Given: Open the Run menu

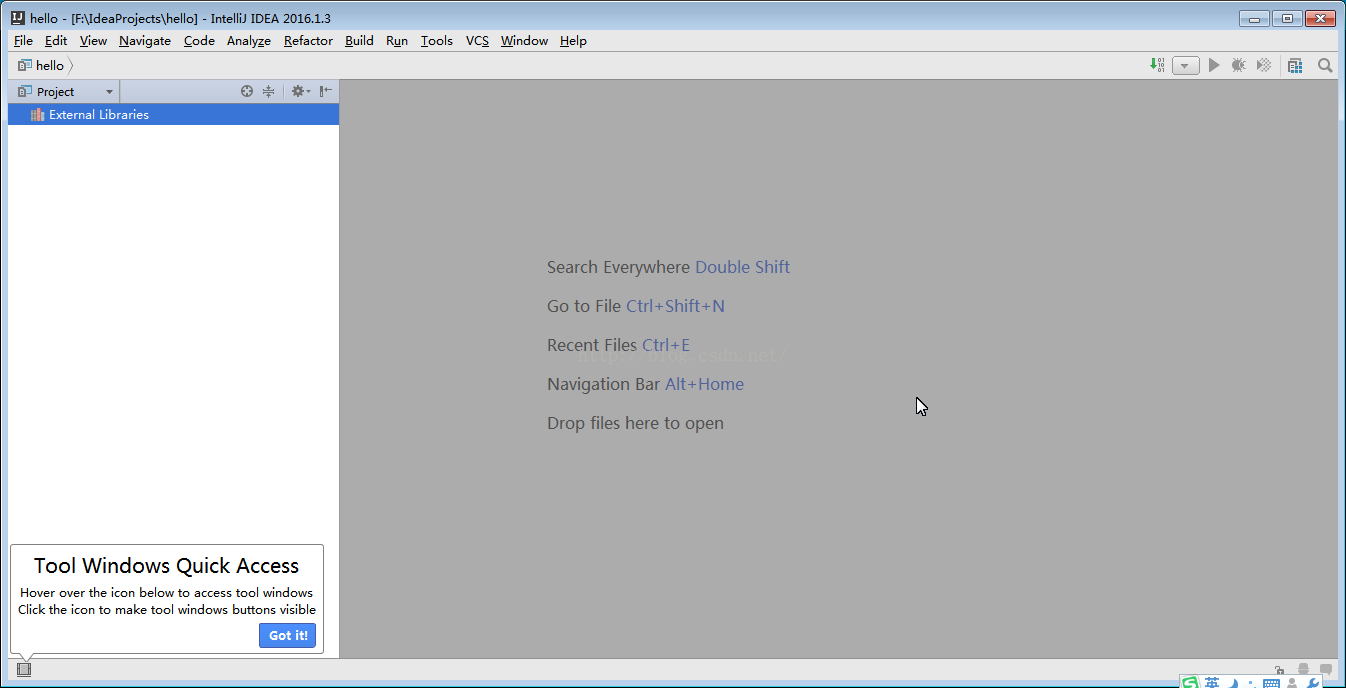Looking at the screenshot, I should [397, 41].
